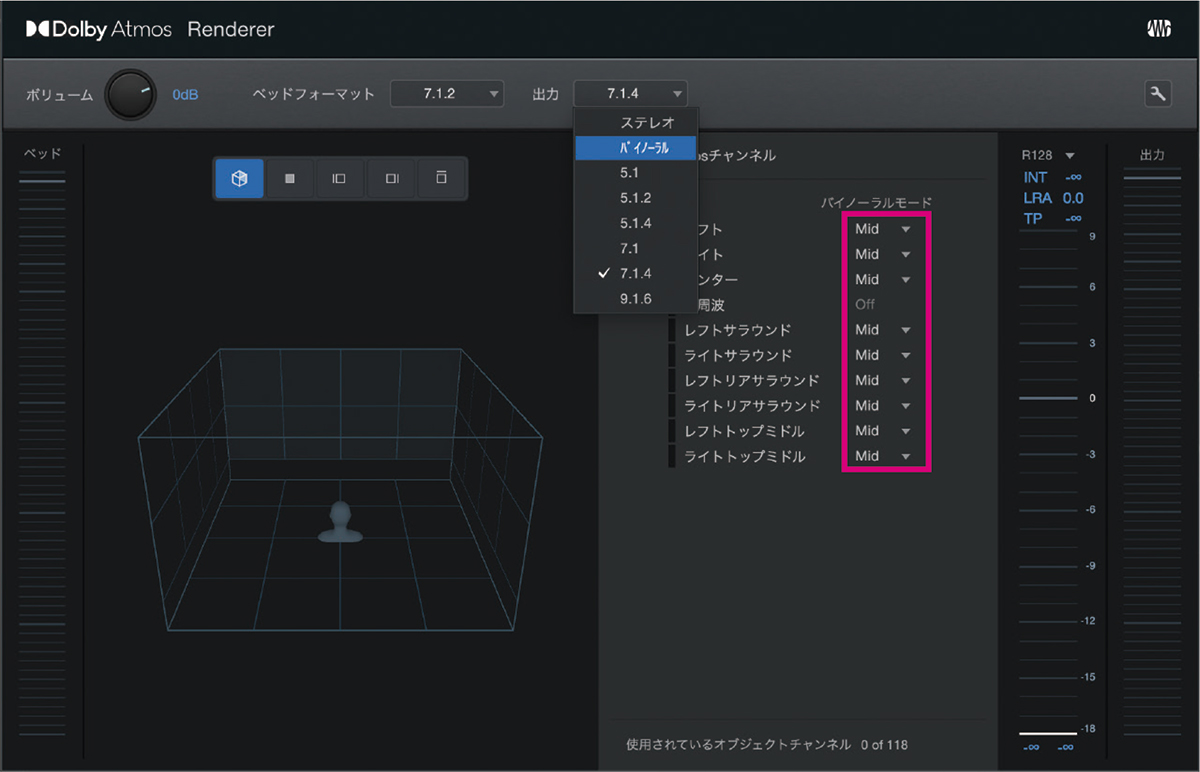This screenshot has height=772, width=1200.
Task: Click the 0dB volume value
Action: (185, 95)
